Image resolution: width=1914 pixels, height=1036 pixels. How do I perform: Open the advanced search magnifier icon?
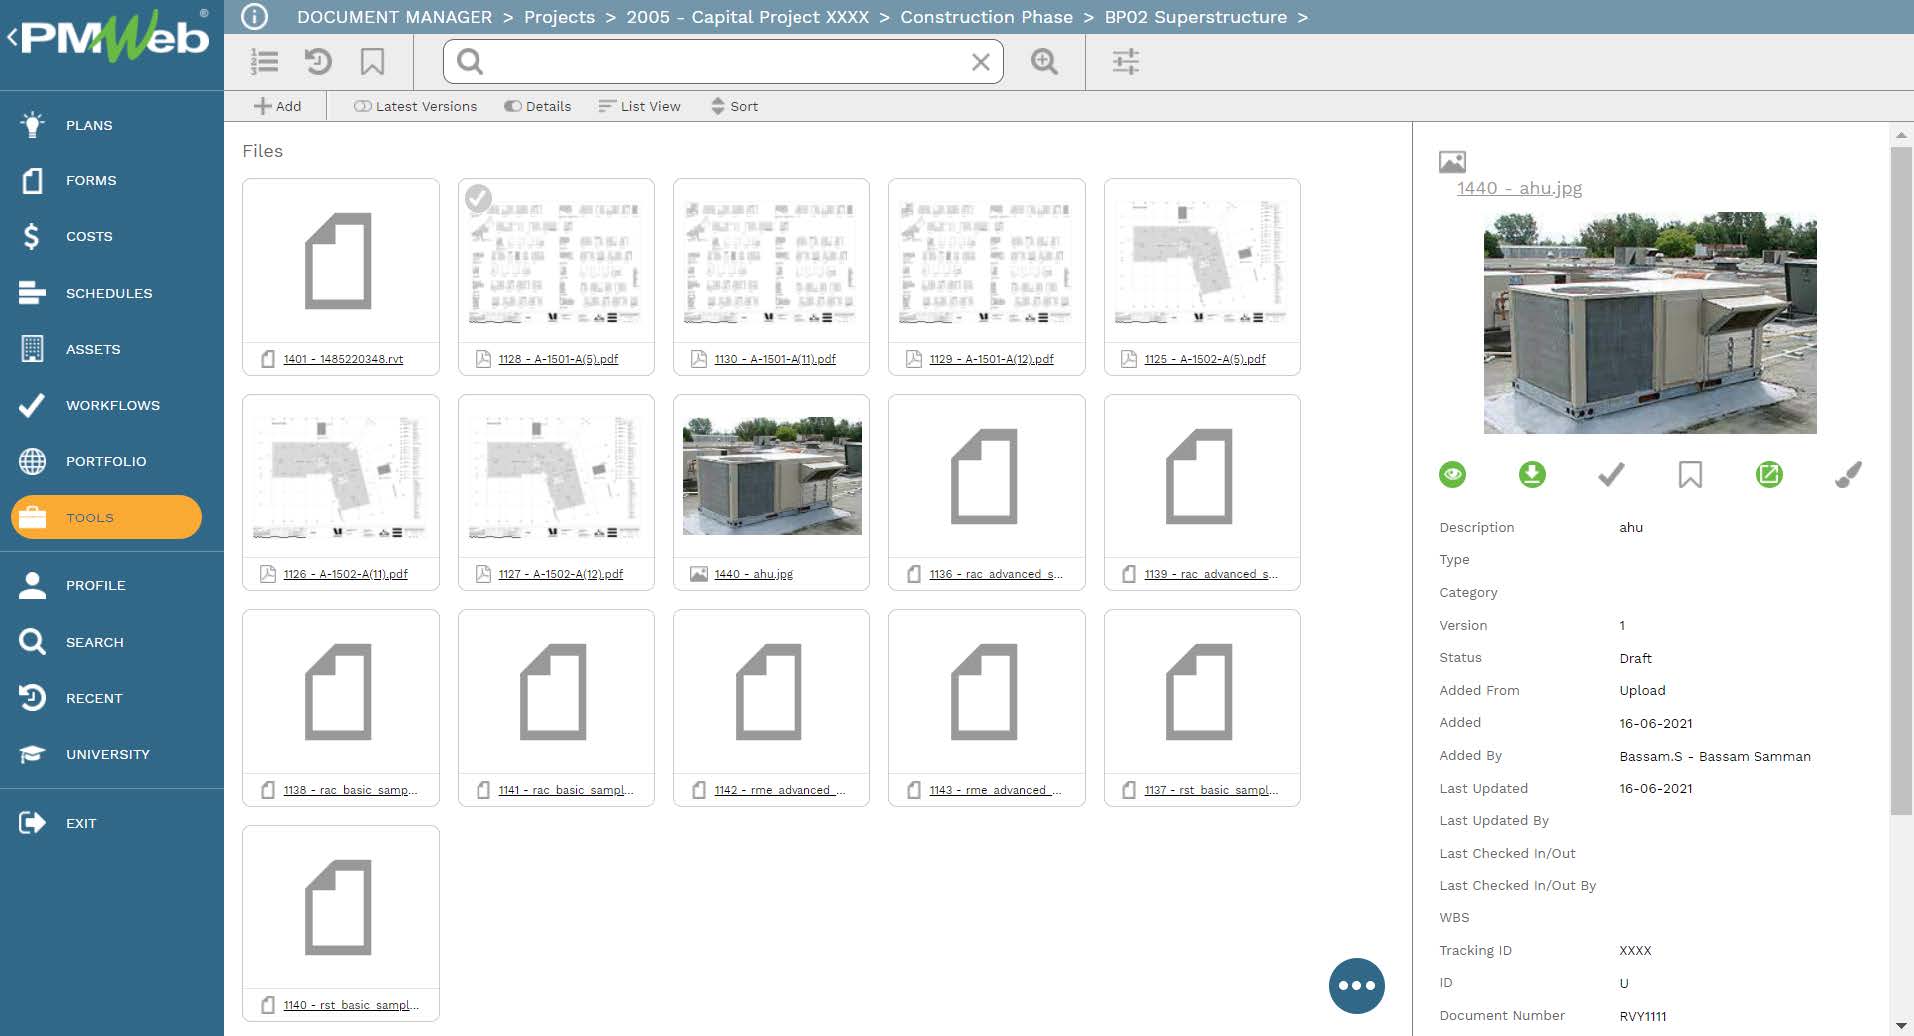[x=1044, y=62]
